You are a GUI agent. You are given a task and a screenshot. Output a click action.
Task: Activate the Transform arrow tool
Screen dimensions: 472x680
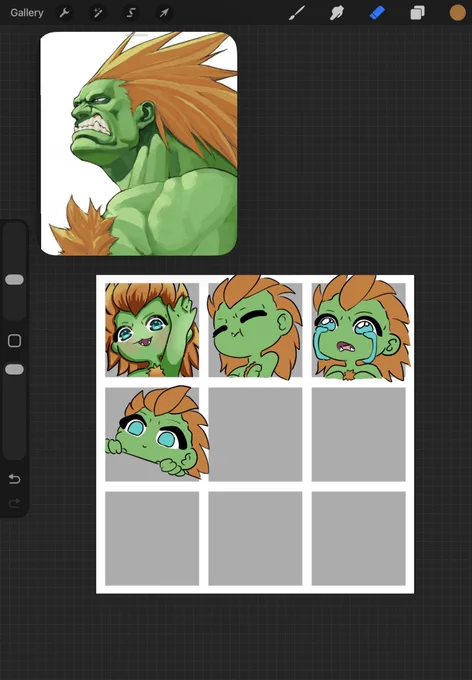[164, 13]
